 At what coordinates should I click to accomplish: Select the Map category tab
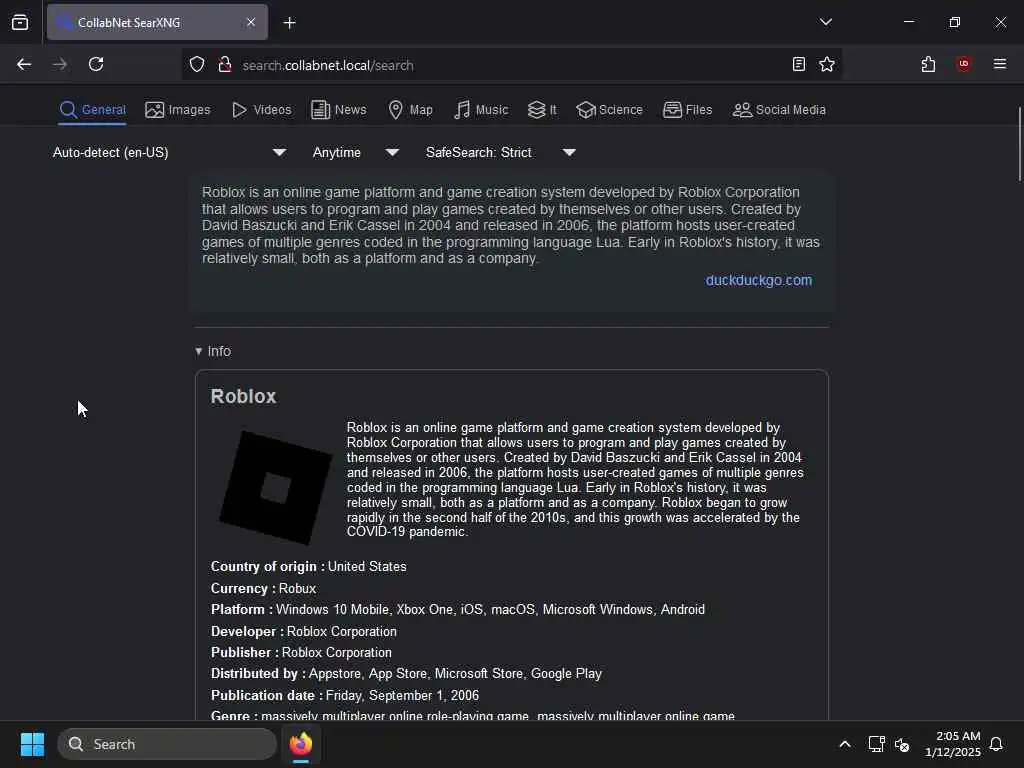[x=410, y=110]
